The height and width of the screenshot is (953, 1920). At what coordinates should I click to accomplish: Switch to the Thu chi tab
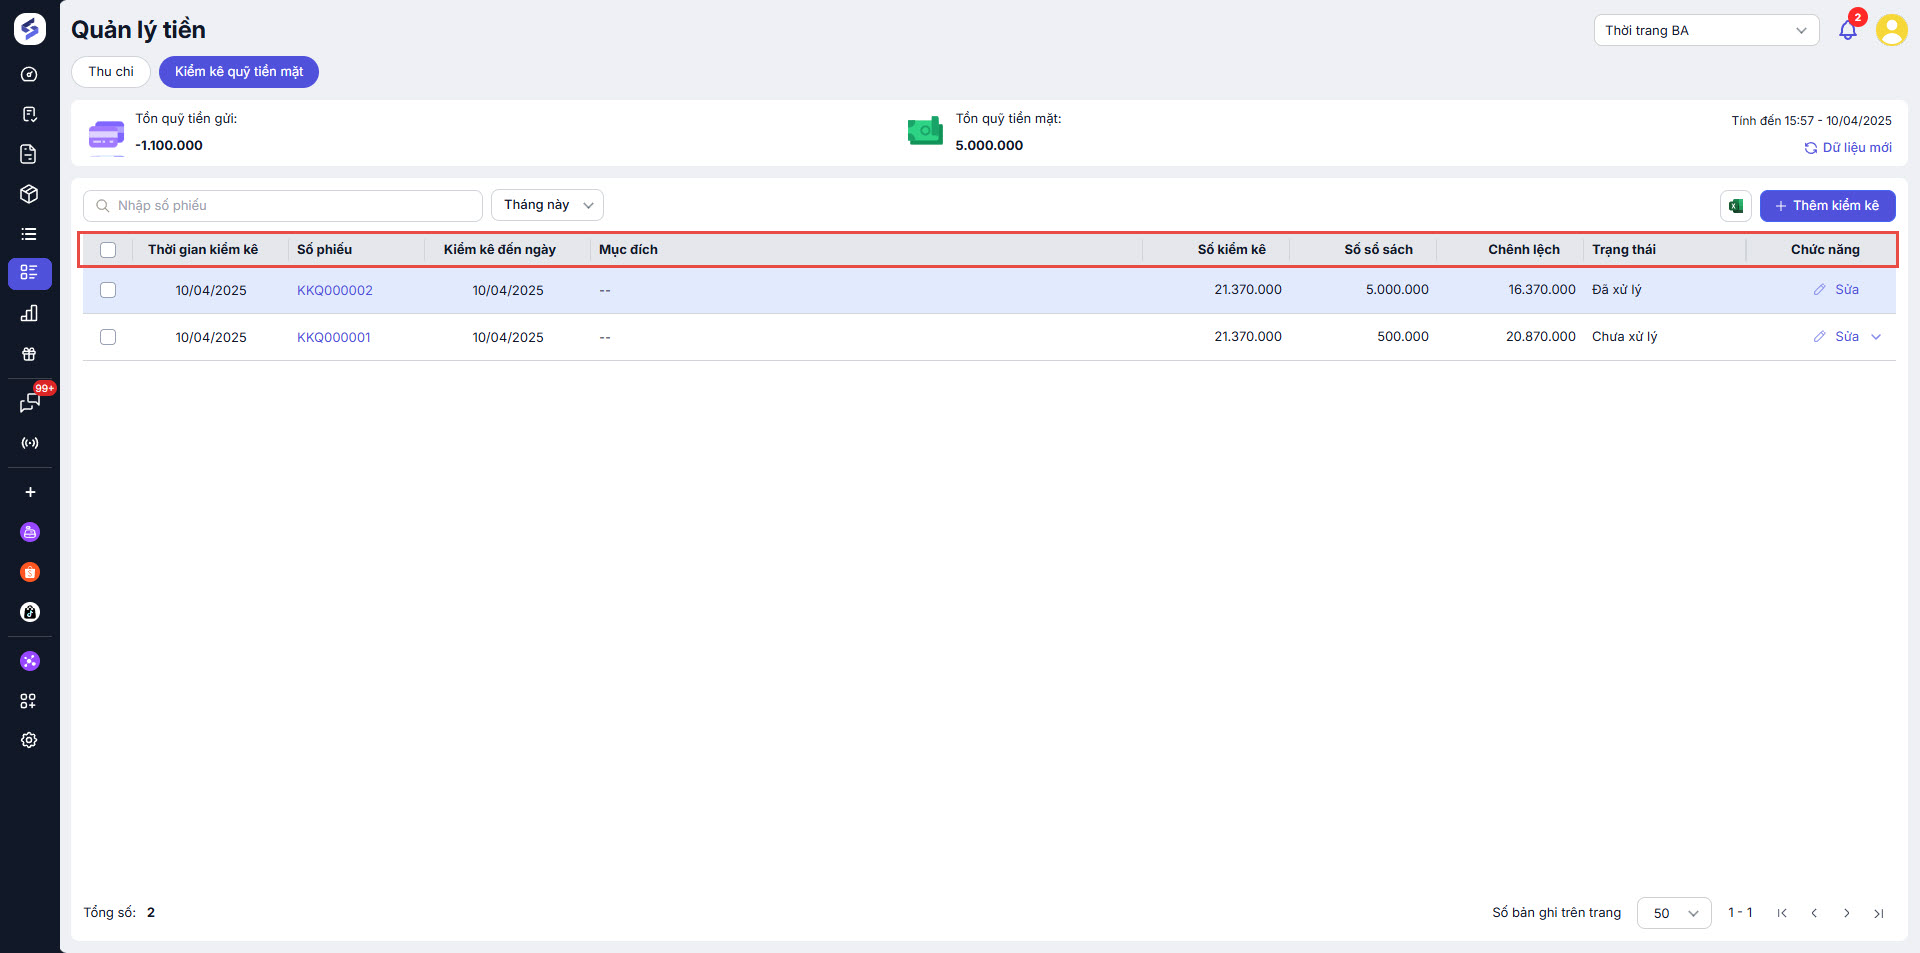click(110, 72)
